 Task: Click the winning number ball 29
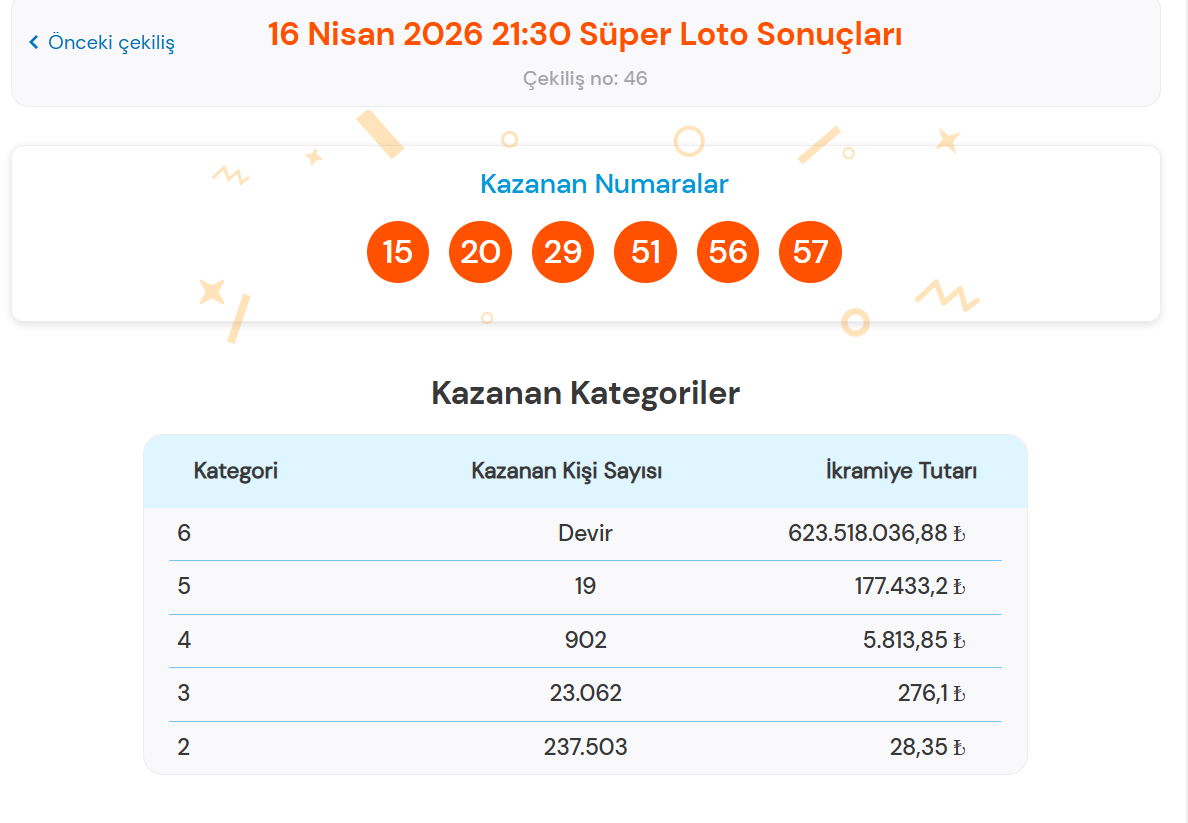click(562, 251)
